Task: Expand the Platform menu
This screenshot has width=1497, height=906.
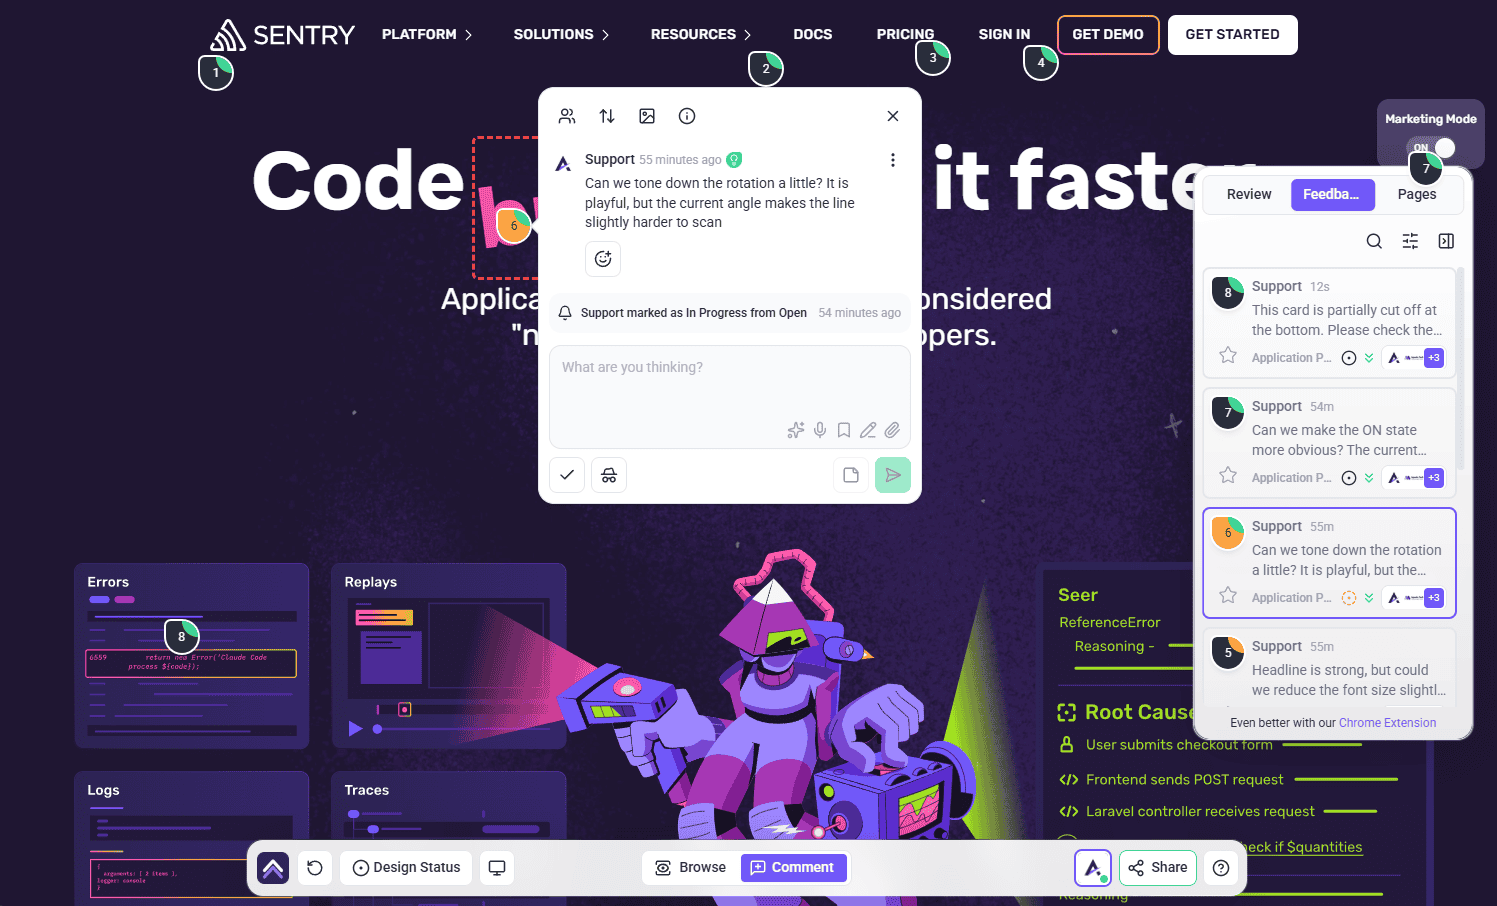Action: click(x=427, y=34)
